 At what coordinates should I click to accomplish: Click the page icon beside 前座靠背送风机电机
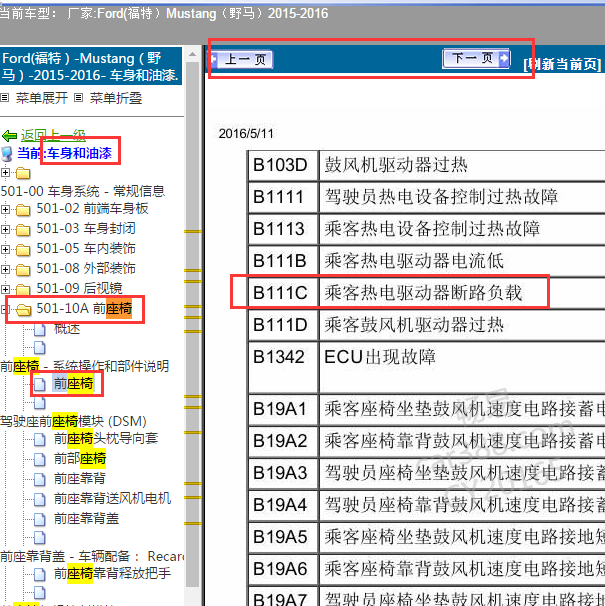click(x=39, y=499)
